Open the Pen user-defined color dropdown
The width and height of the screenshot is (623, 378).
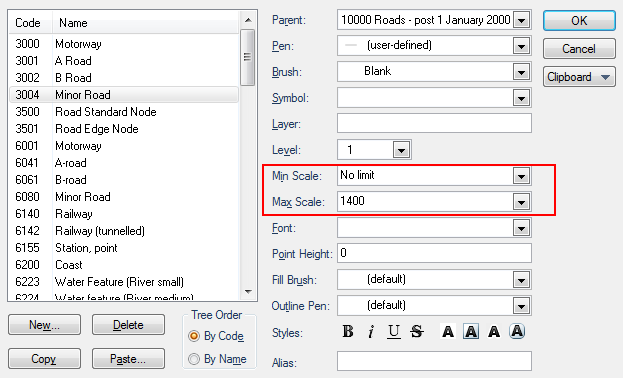[521, 46]
